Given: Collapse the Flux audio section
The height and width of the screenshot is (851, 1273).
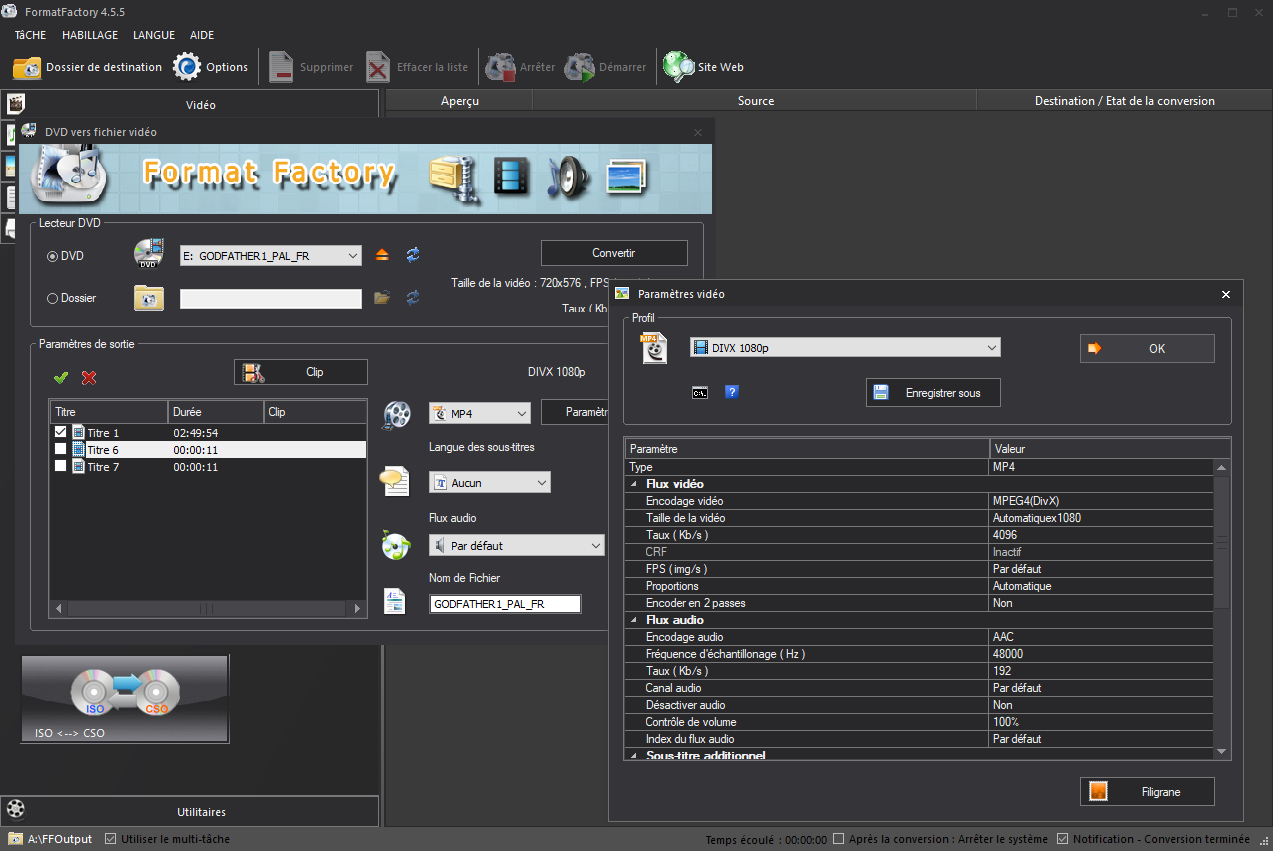Looking at the screenshot, I should [x=634, y=620].
